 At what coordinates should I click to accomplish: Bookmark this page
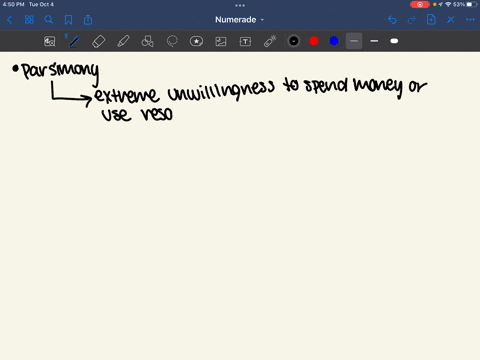click(x=68, y=20)
